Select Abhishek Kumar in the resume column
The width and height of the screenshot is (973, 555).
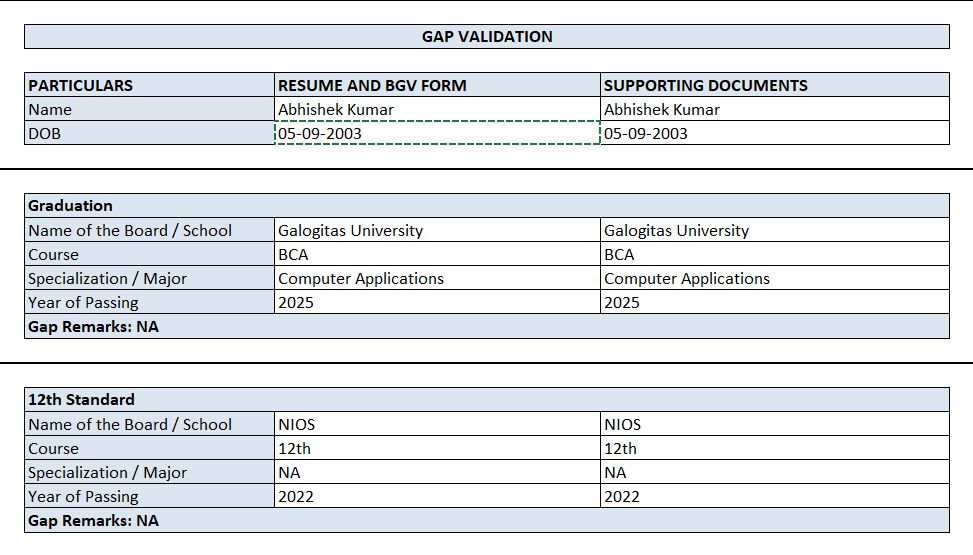pyautogui.click(x=437, y=109)
